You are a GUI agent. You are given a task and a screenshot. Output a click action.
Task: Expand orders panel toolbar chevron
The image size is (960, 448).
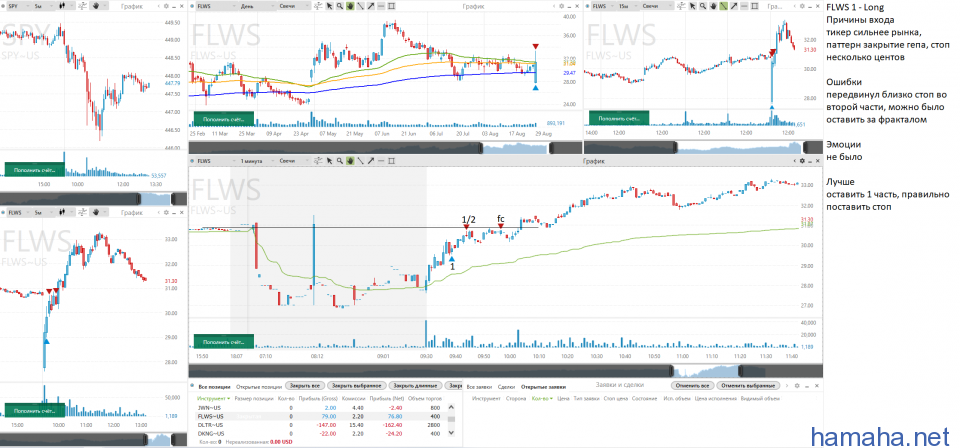tap(787, 386)
